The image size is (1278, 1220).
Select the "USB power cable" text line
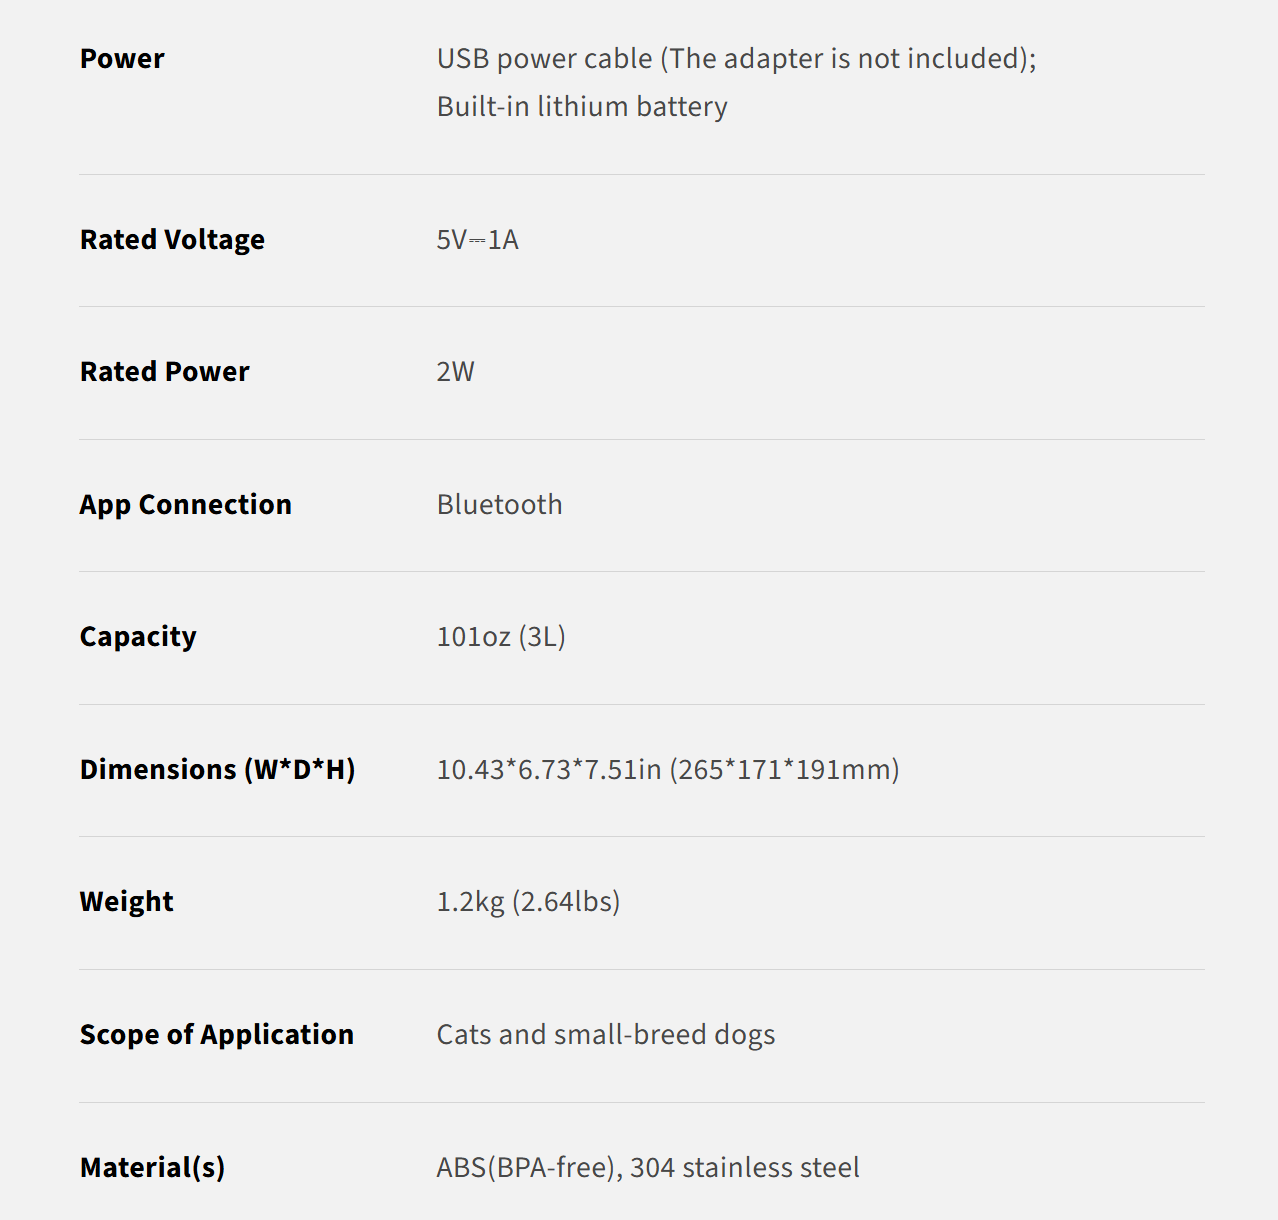click(736, 59)
